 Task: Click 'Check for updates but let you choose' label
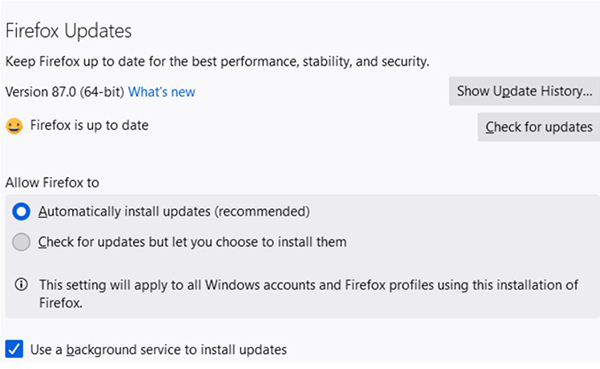192,242
